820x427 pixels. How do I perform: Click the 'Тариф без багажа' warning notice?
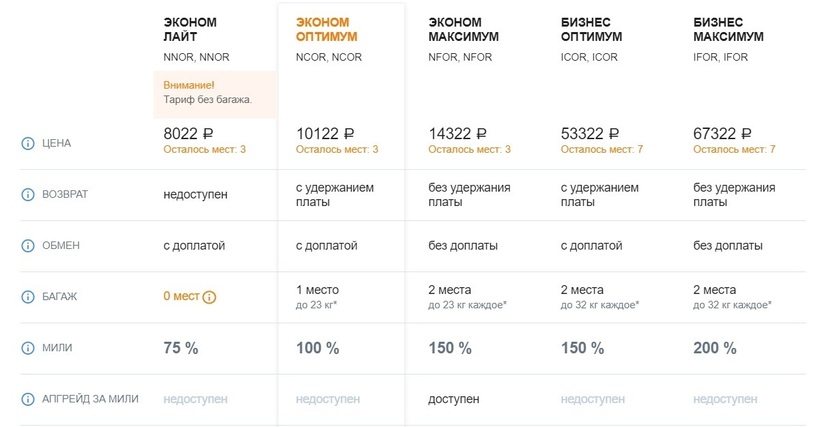pyautogui.click(x=207, y=100)
